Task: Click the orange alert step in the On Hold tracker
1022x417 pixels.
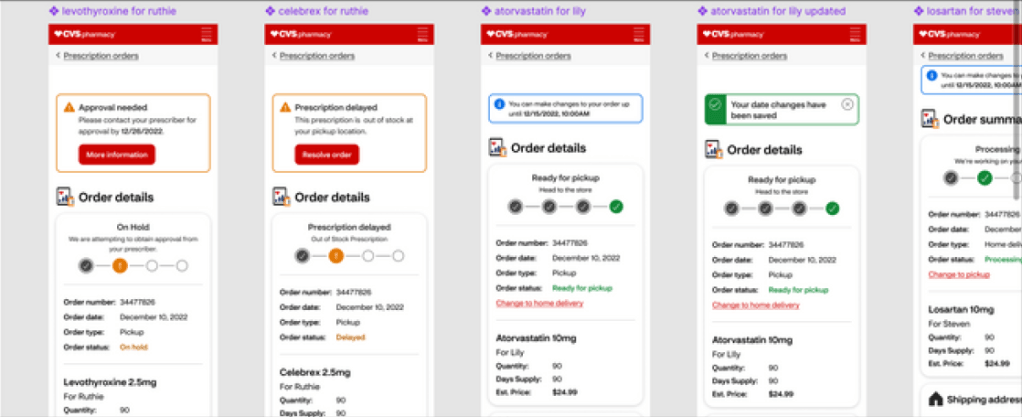Action: tap(119, 266)
